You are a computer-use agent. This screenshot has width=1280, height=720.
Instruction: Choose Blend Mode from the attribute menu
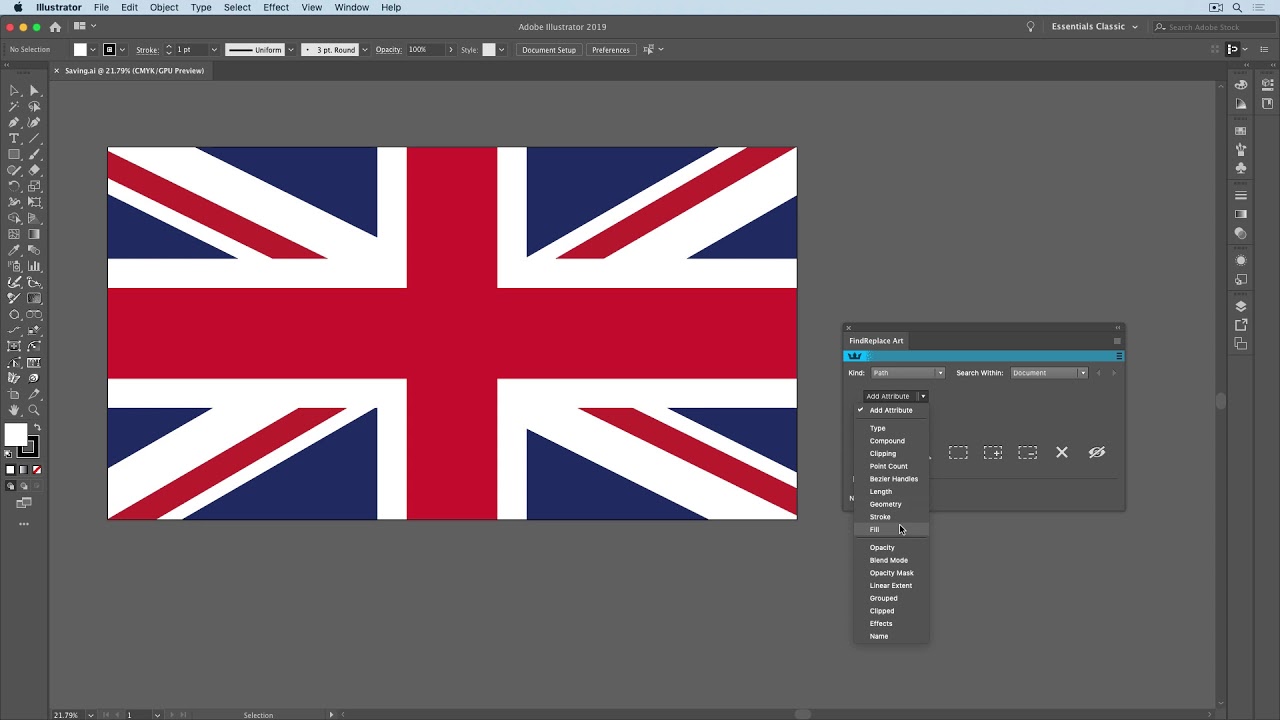click(x=891, y=560)
